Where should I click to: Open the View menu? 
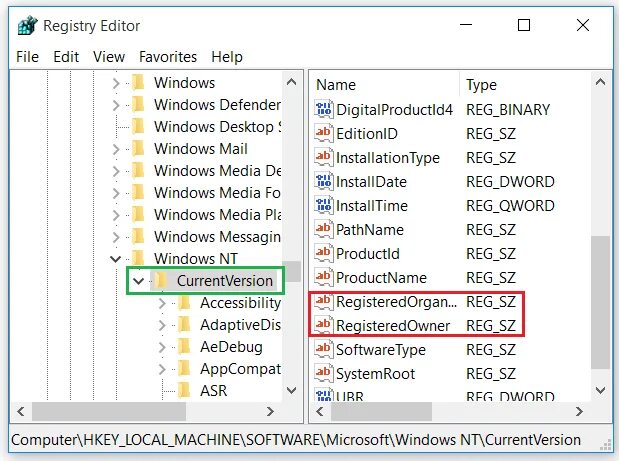[x=109, y=57]
